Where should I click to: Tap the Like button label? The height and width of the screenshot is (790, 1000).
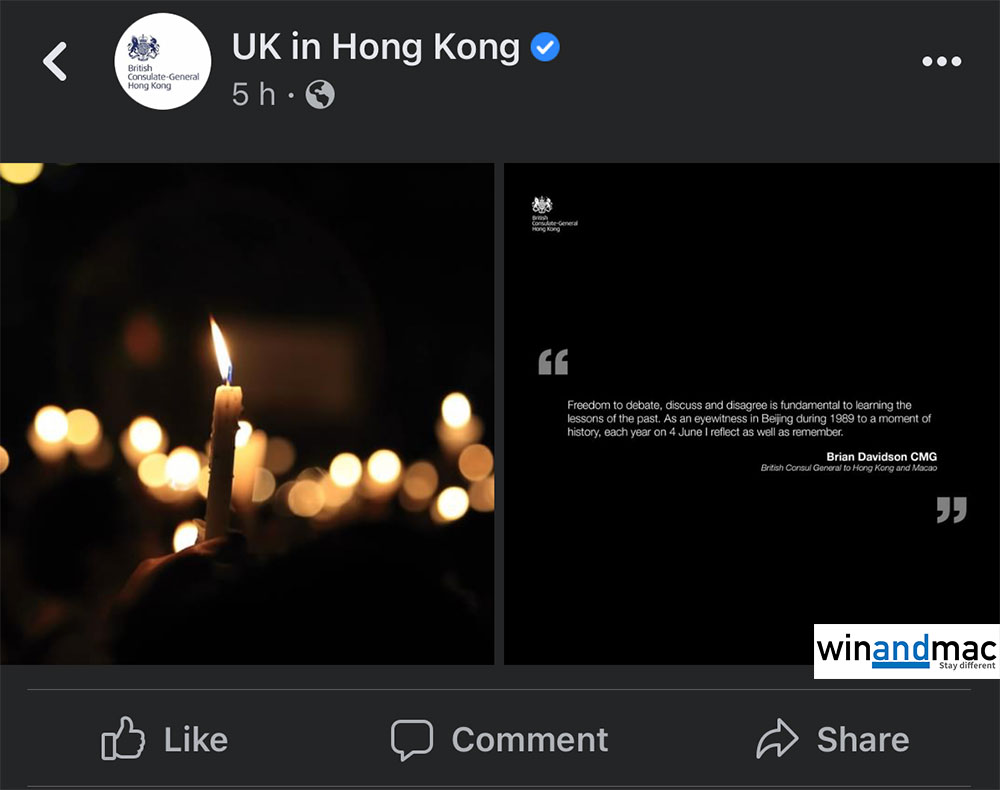(196, 740)
